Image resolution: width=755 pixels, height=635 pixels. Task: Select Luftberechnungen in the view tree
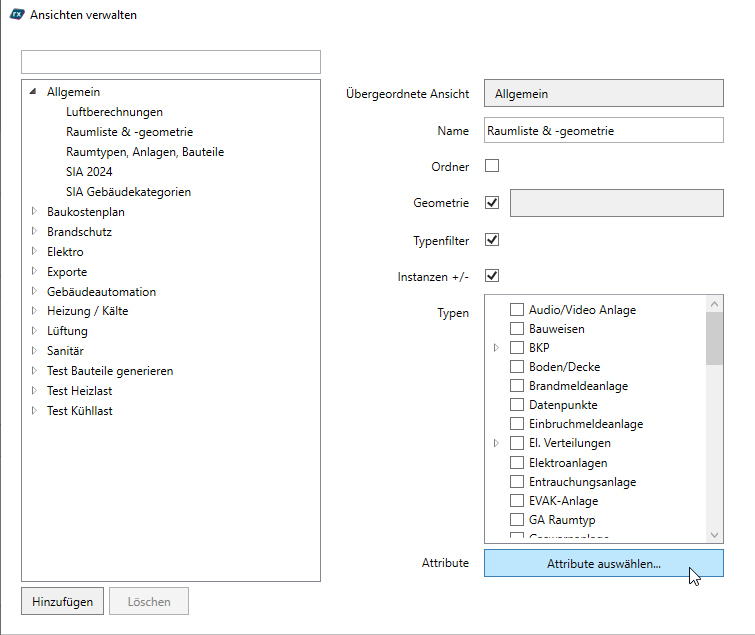point(114,112)
